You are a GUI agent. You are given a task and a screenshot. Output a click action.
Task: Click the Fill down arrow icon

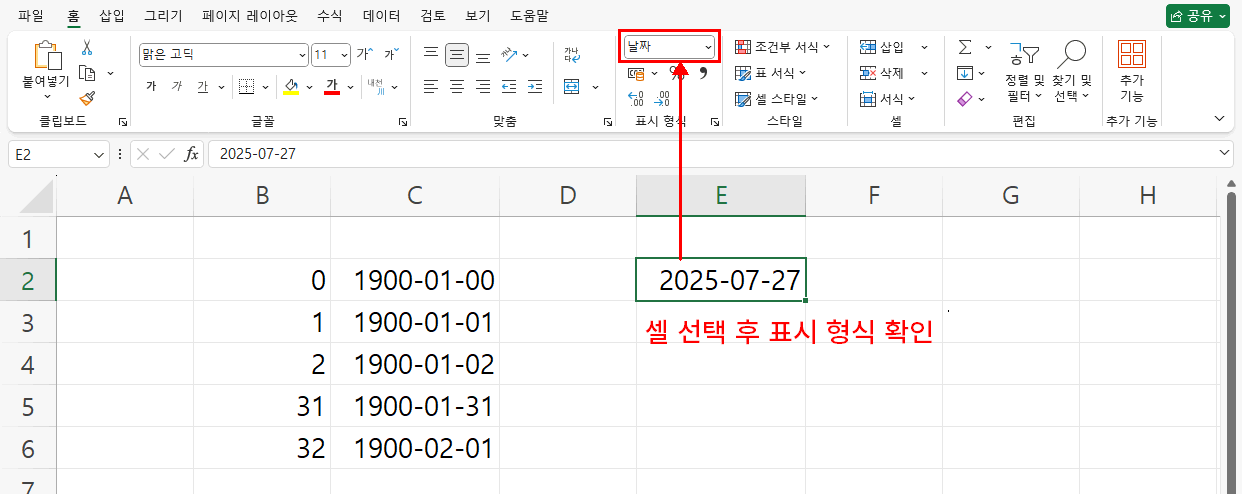pyautogui.click(x=965, y=73)
